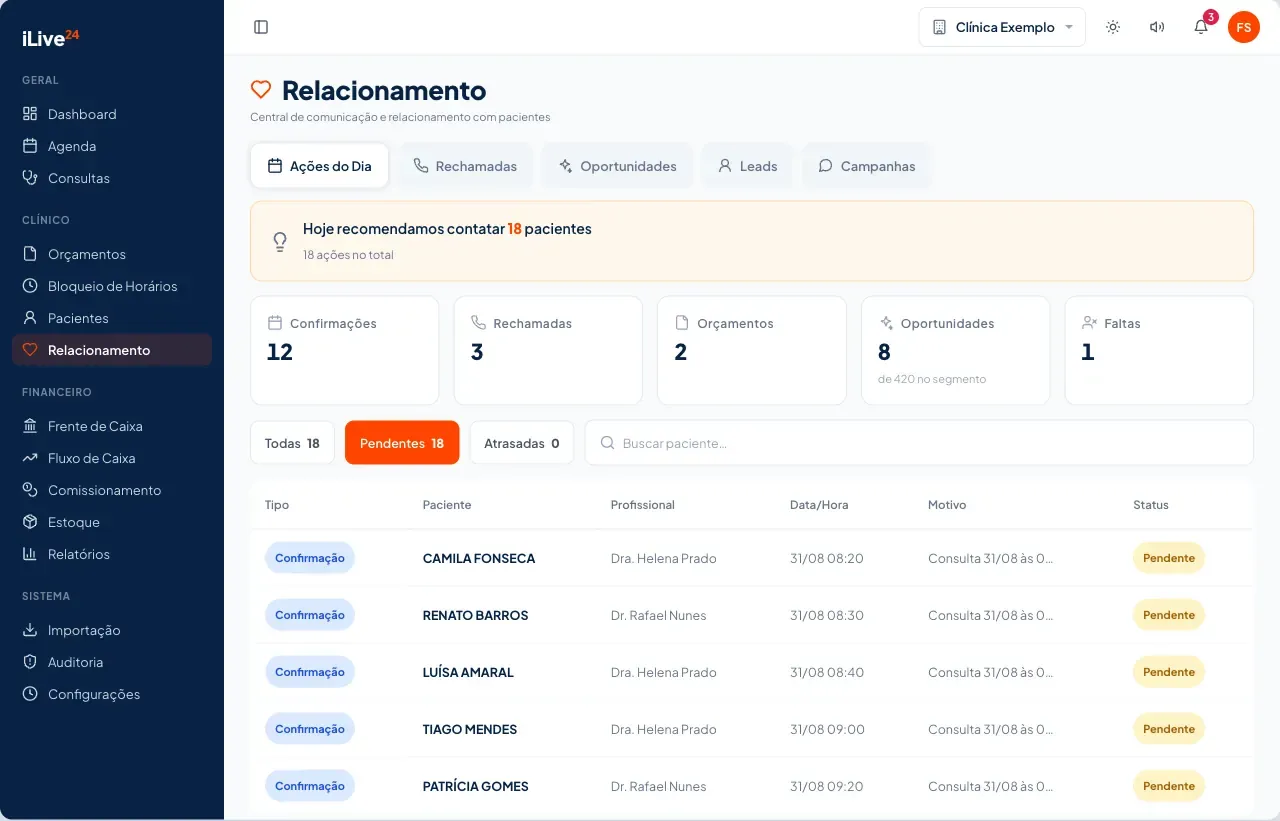Click the 31/08 09:00 date cell
This screenshot has width=1280, height=821.
pos(827,729)
